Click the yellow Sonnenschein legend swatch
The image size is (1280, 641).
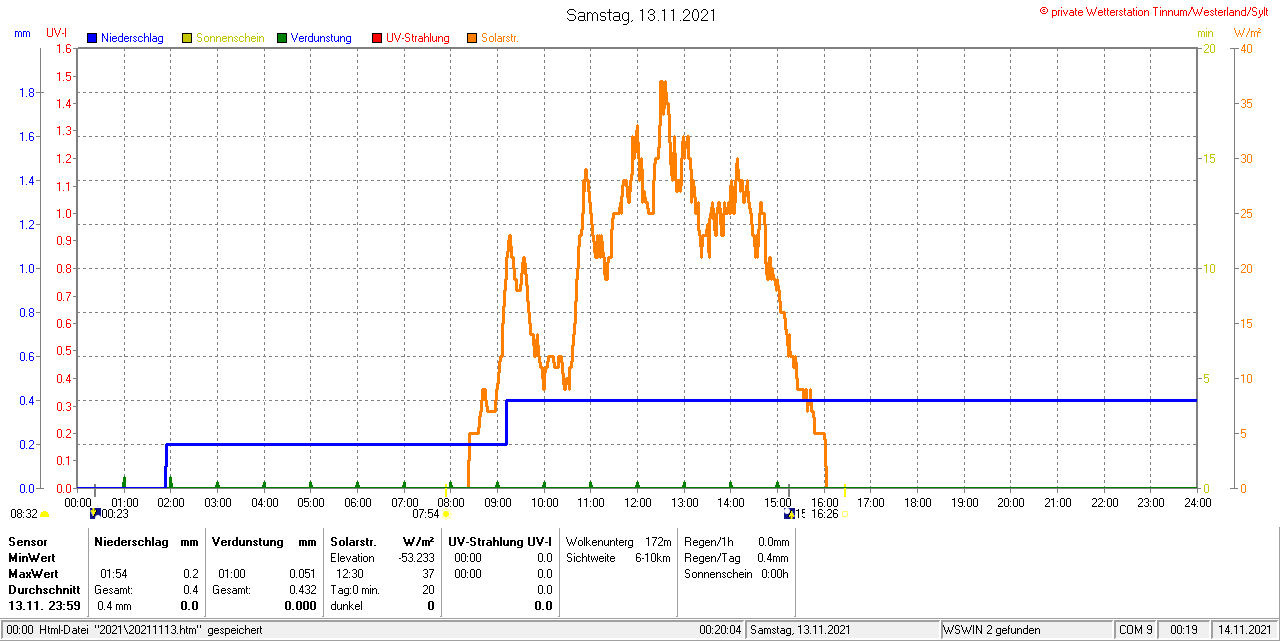pyautogui.click(x=187, y=38)
